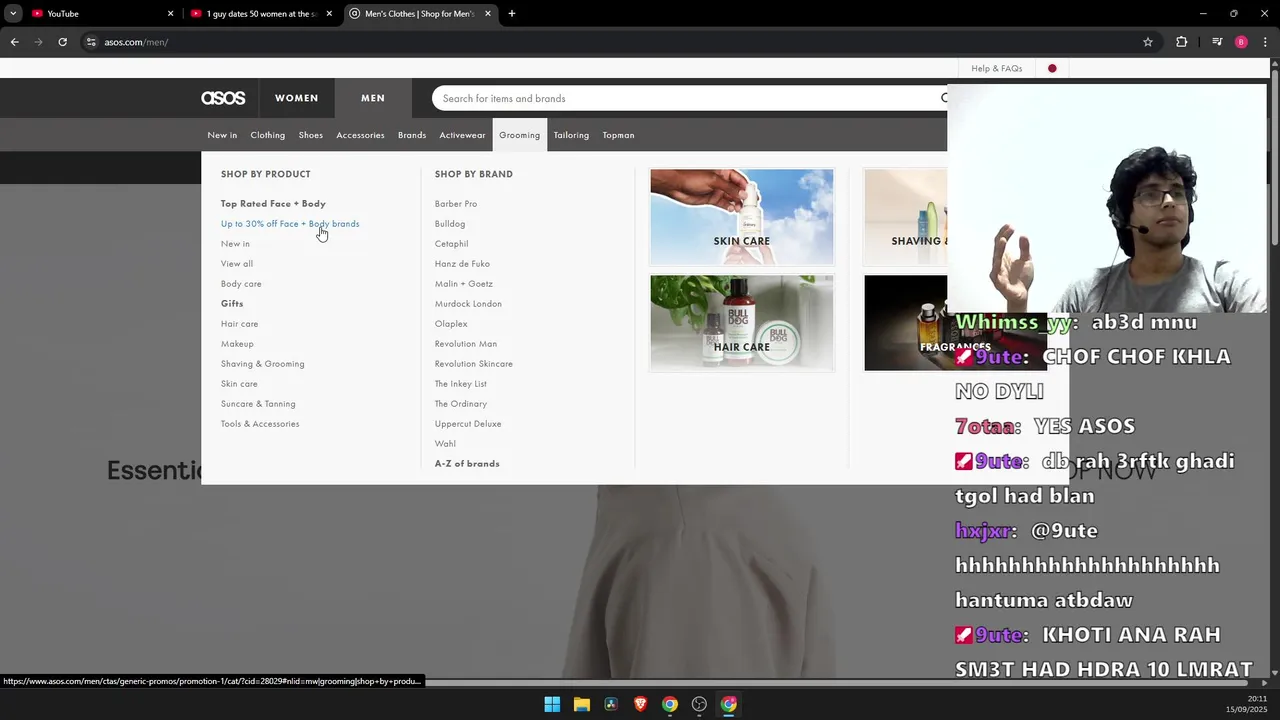This screenshot has height=720, width=1280.
Task: Close the Men's Clothes ASOS tab
Action: click(488, 14)
